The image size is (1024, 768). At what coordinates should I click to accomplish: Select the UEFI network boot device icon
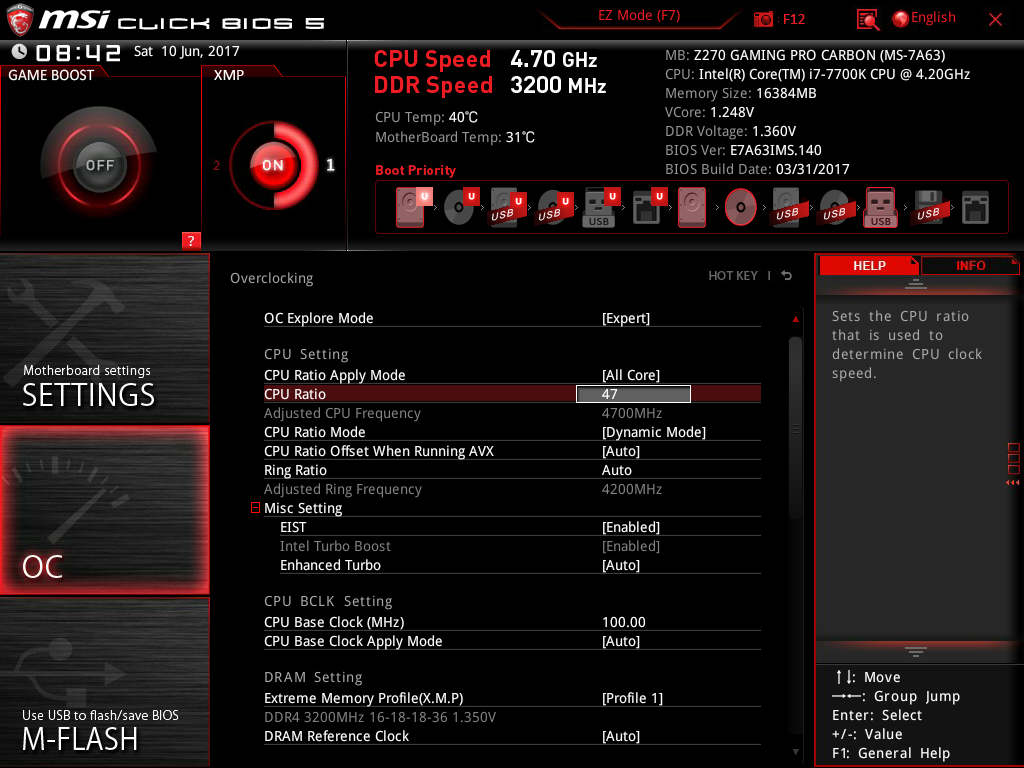click(x=650, y=207)
